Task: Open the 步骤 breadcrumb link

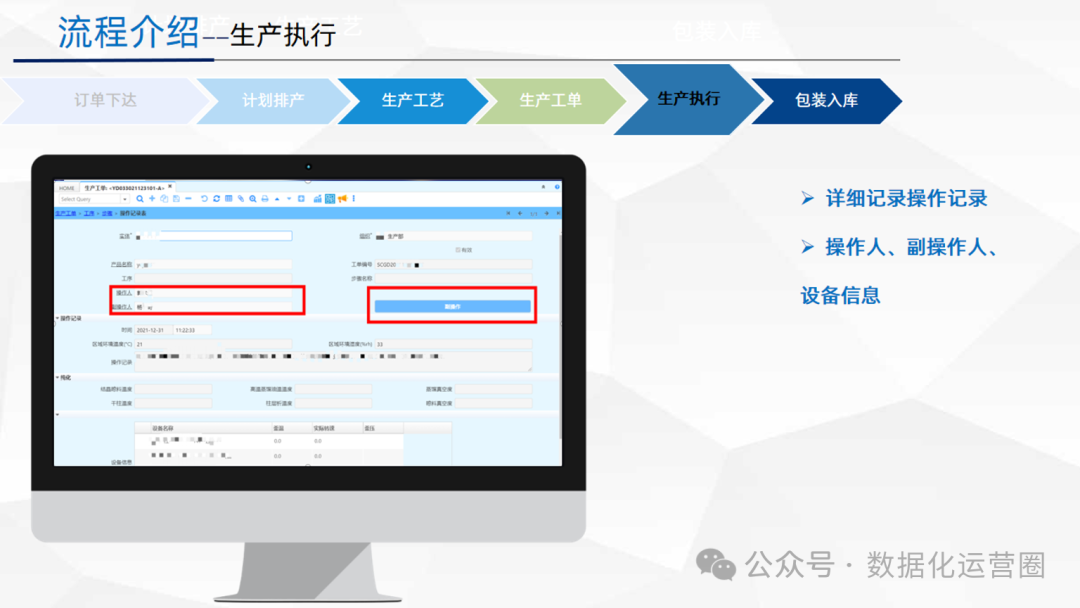Action: (x=107, y=213)
